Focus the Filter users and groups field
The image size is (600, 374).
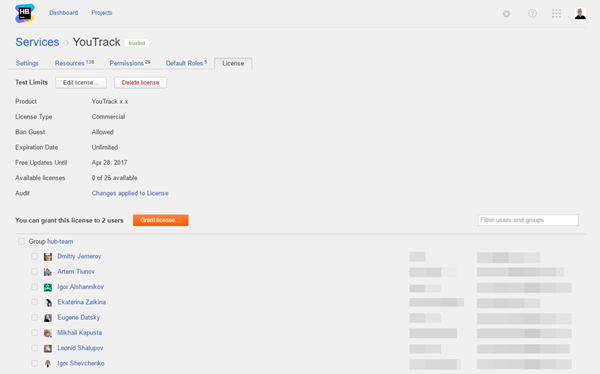(x=528, y=220)
